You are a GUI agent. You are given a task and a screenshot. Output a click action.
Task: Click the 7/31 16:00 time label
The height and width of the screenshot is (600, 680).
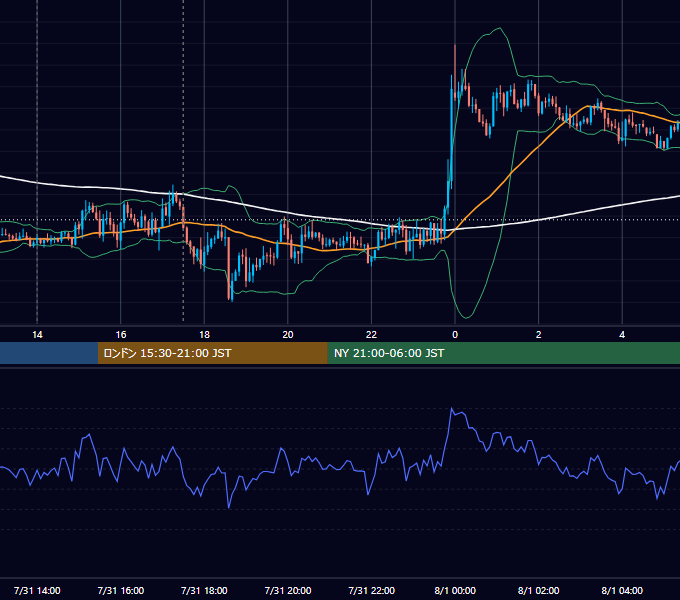(121, 591)
